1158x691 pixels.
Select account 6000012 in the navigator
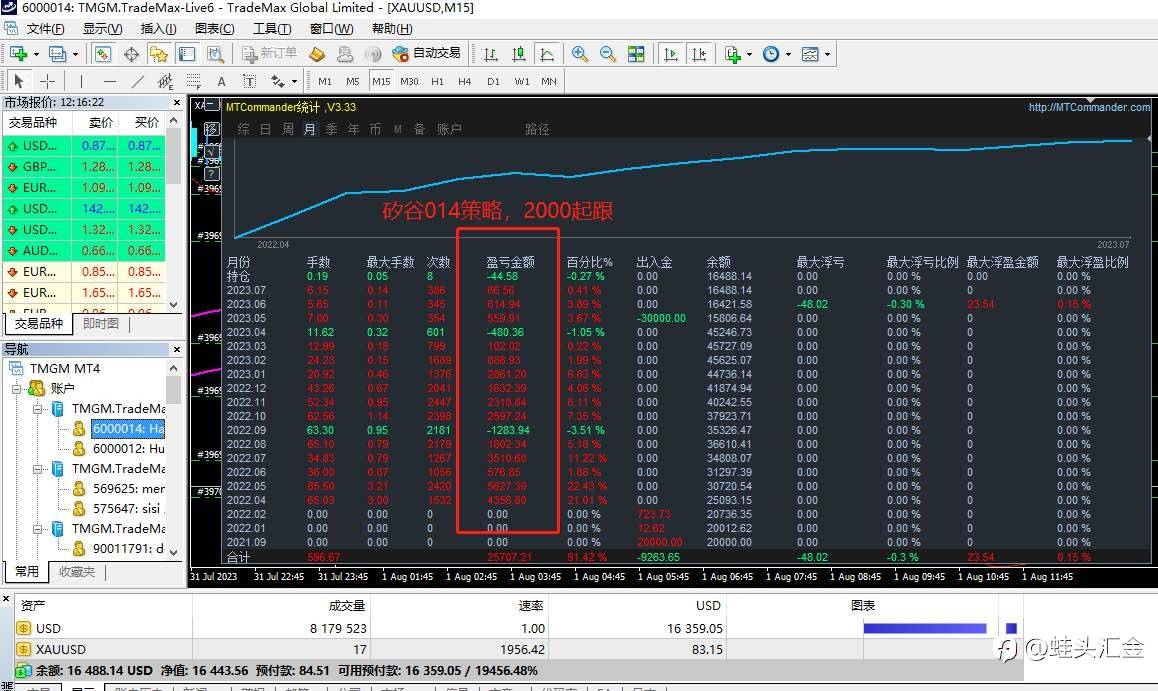pos(128,449)
